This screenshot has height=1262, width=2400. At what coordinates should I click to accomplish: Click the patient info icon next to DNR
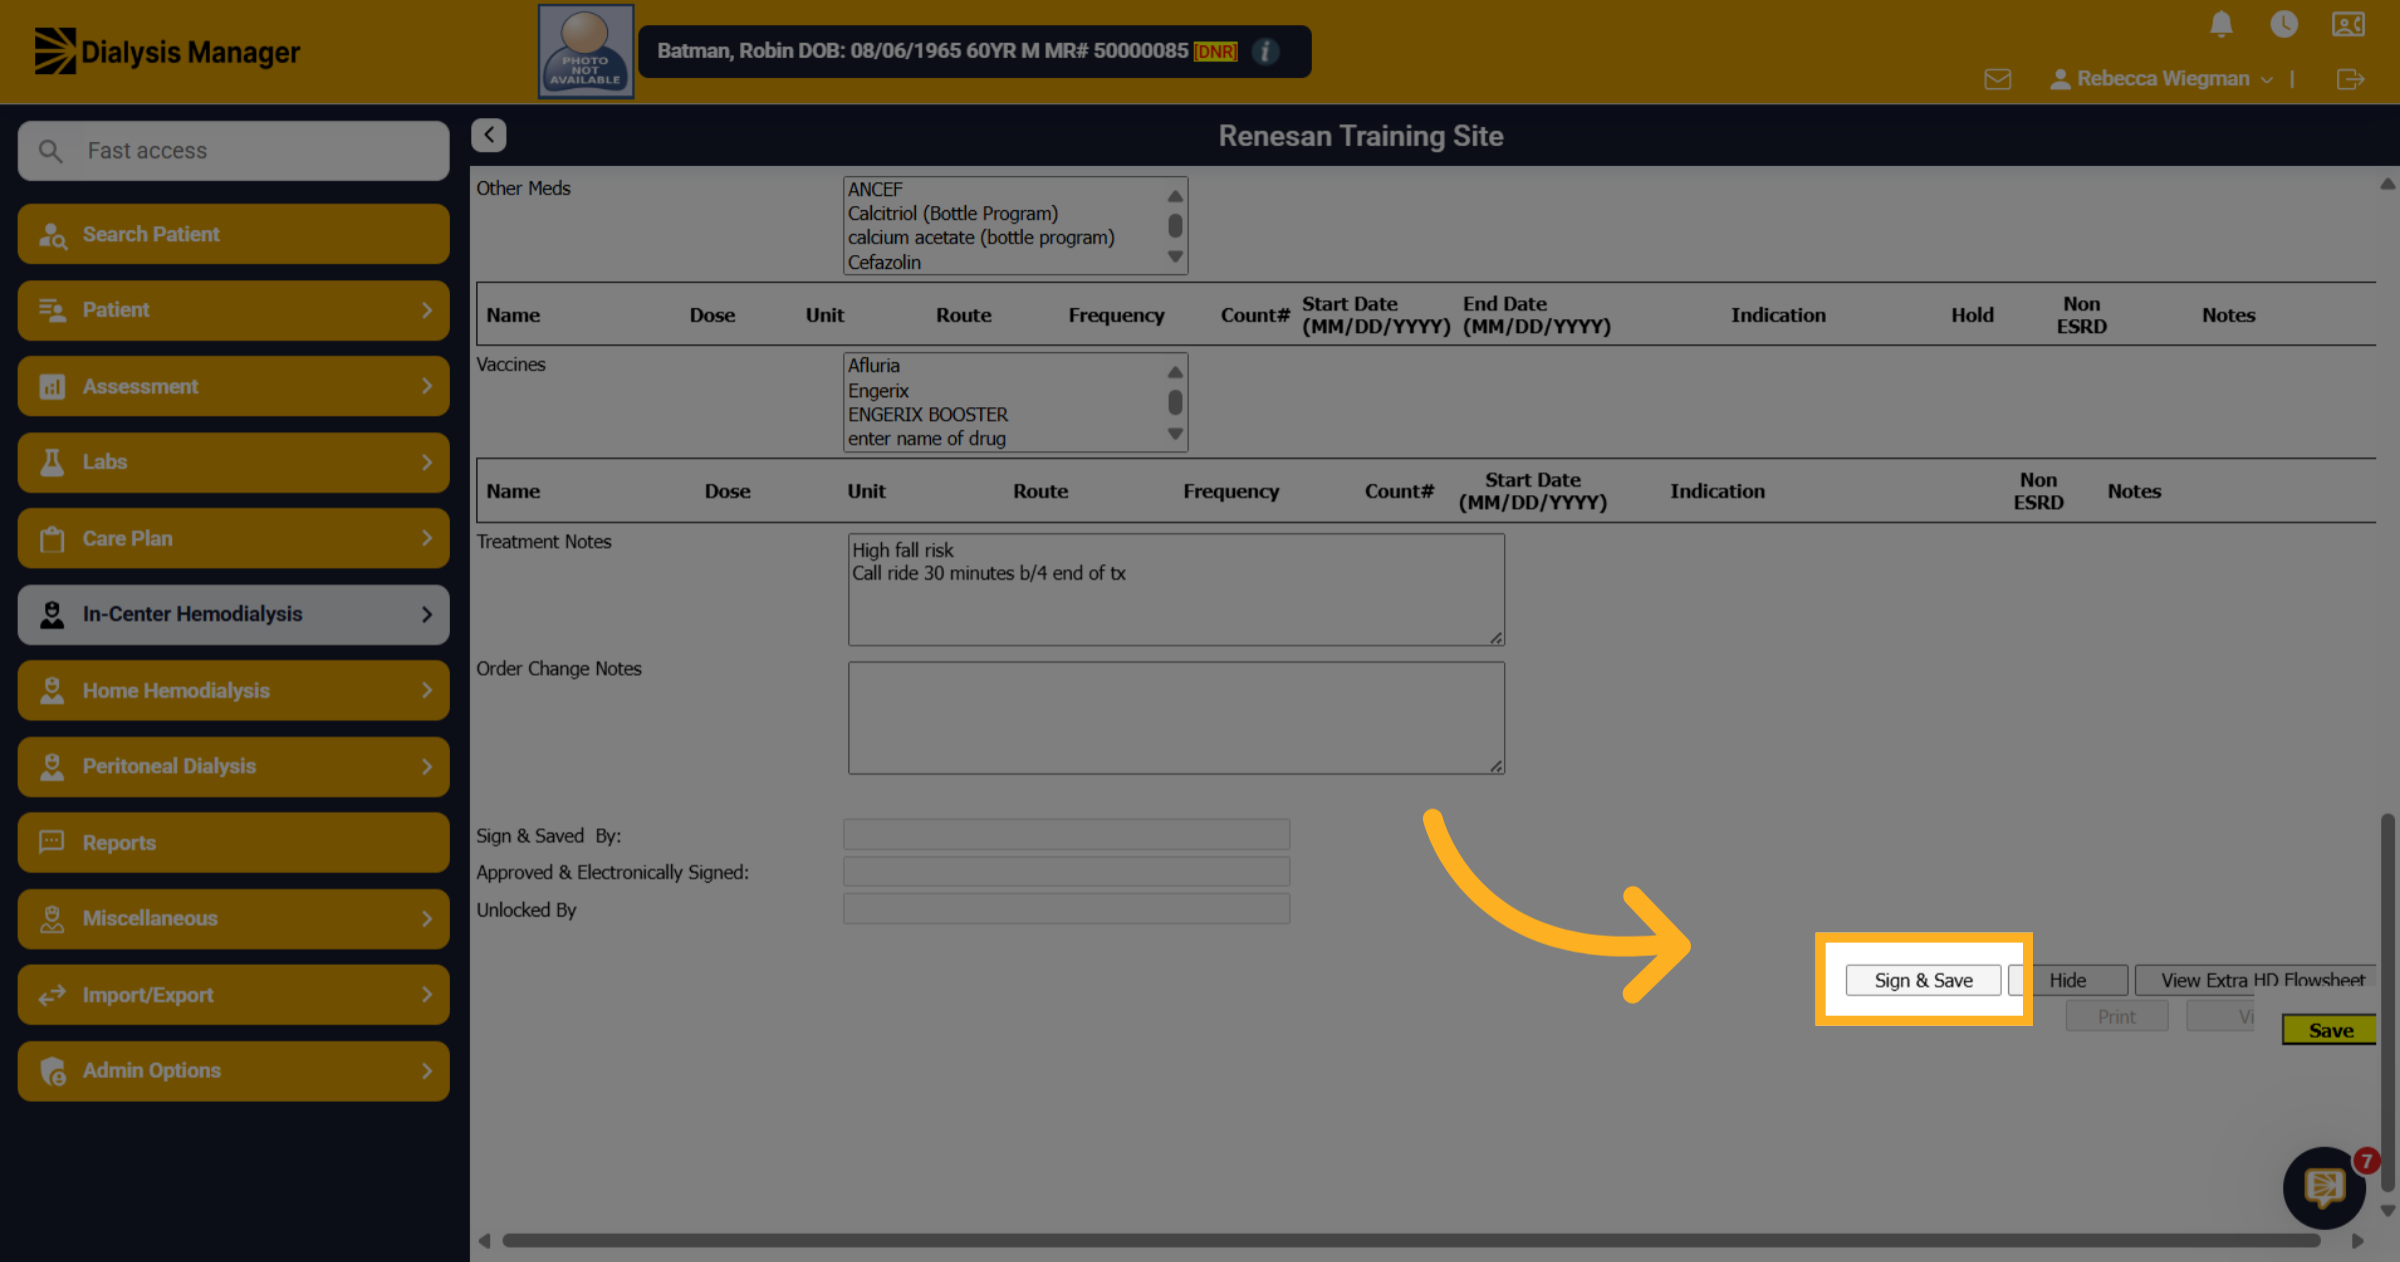1265,51
